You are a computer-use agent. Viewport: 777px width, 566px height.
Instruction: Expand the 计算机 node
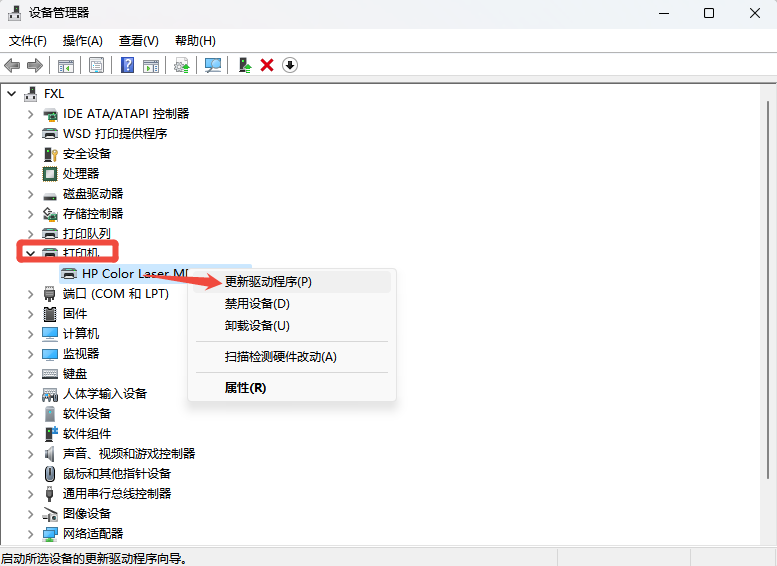31,334
